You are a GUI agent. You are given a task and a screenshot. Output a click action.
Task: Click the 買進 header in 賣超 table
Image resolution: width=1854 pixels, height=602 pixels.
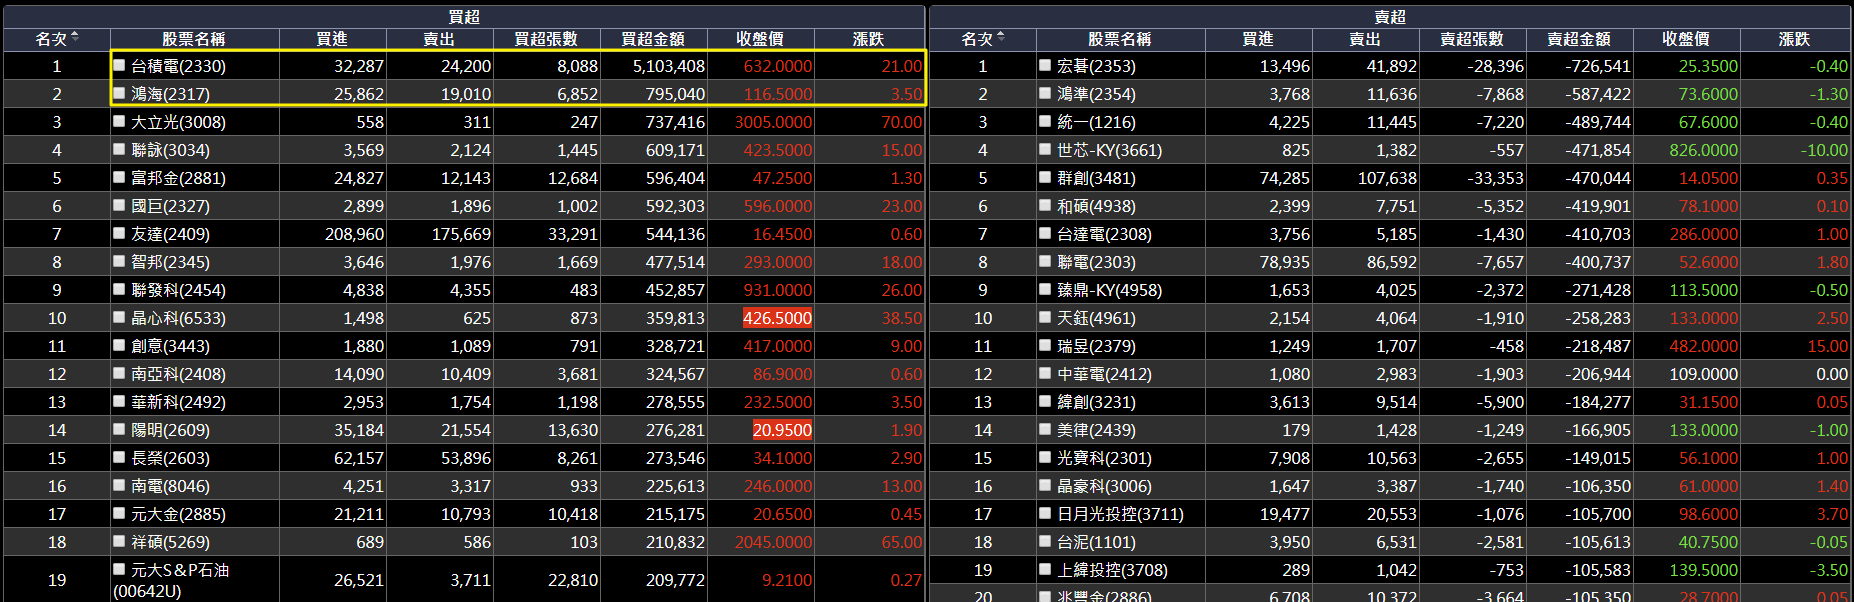tap(1258, 39)
